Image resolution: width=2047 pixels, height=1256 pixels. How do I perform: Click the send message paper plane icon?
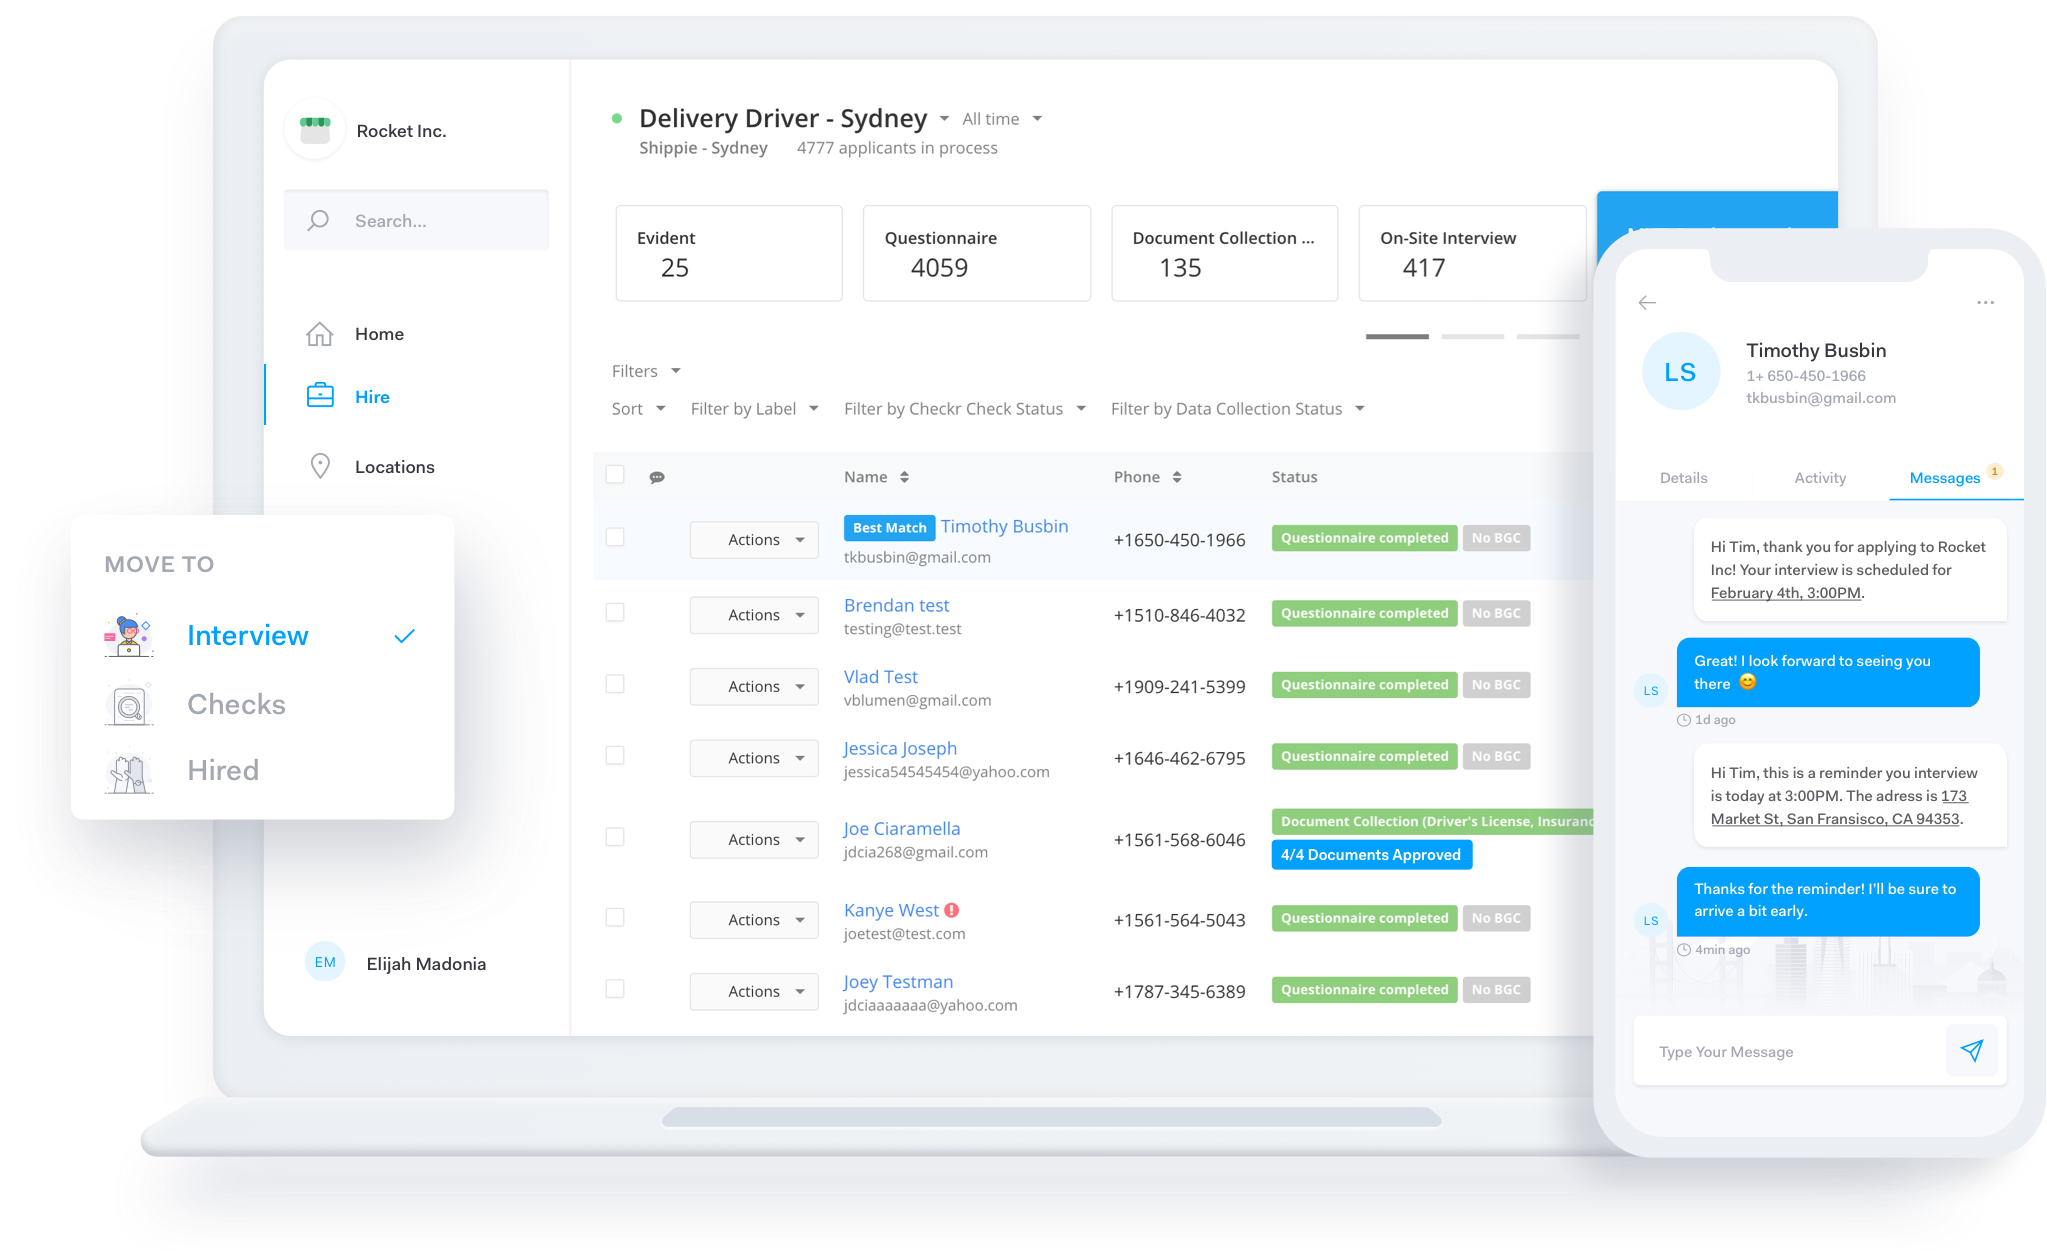(1971, 1050)
